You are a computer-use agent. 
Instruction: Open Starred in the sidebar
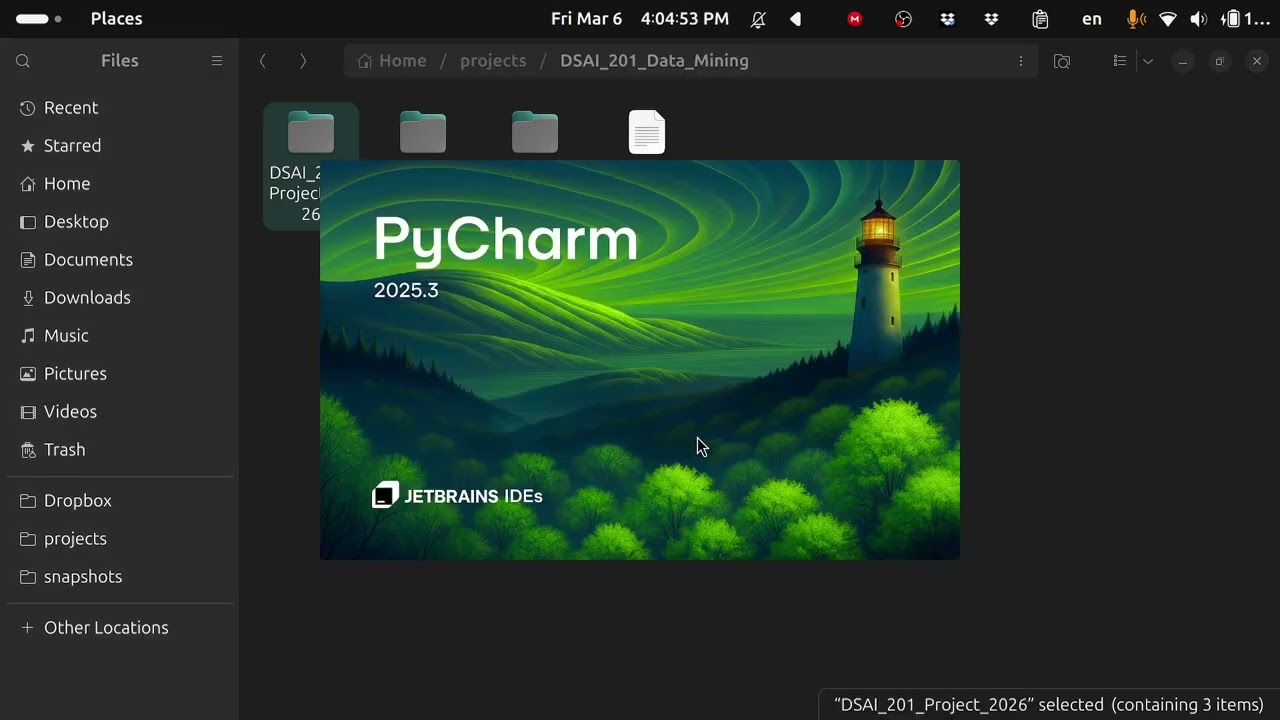(x=120, y=146)
